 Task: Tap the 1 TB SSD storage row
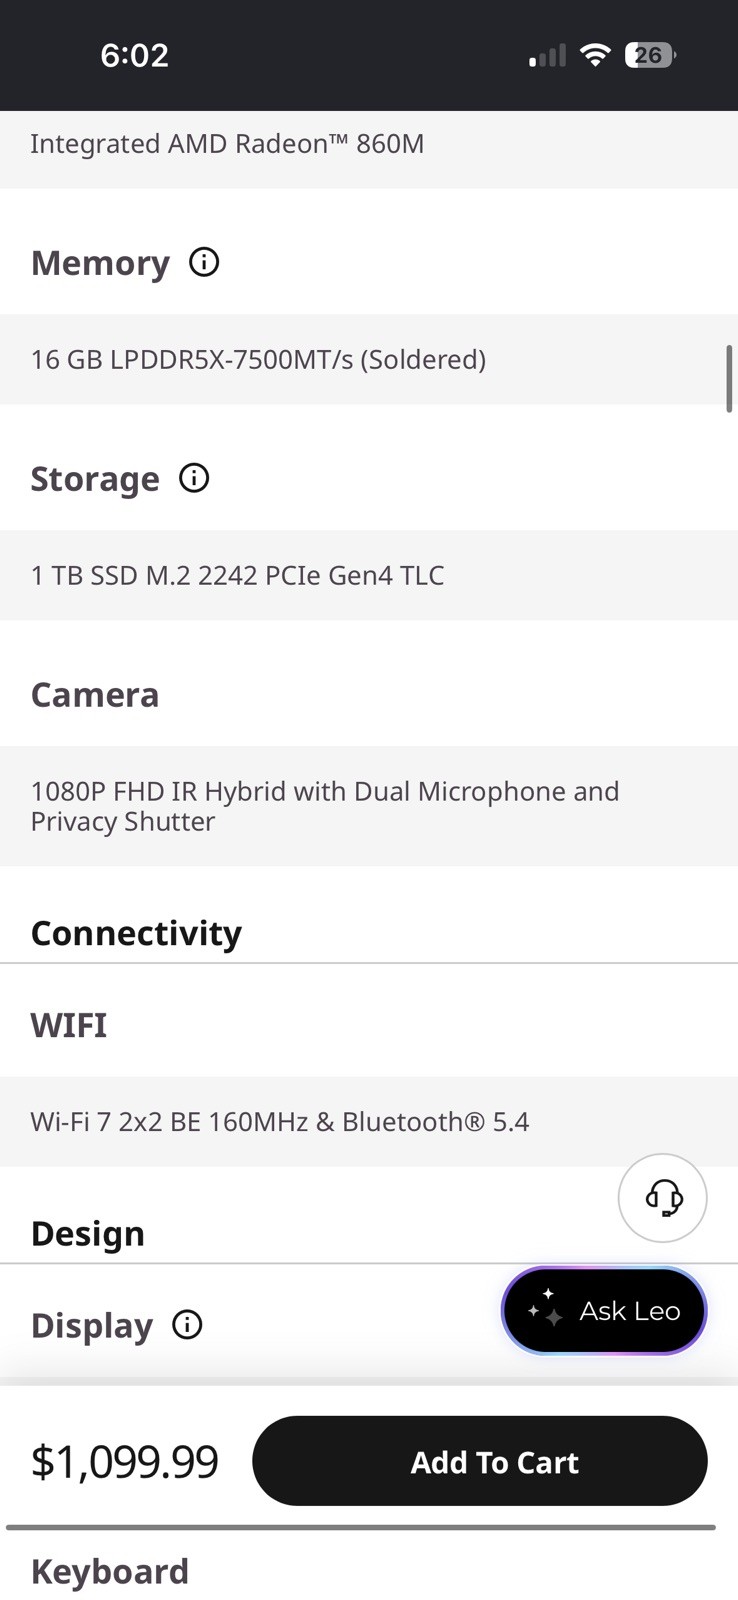coord(369,575)
